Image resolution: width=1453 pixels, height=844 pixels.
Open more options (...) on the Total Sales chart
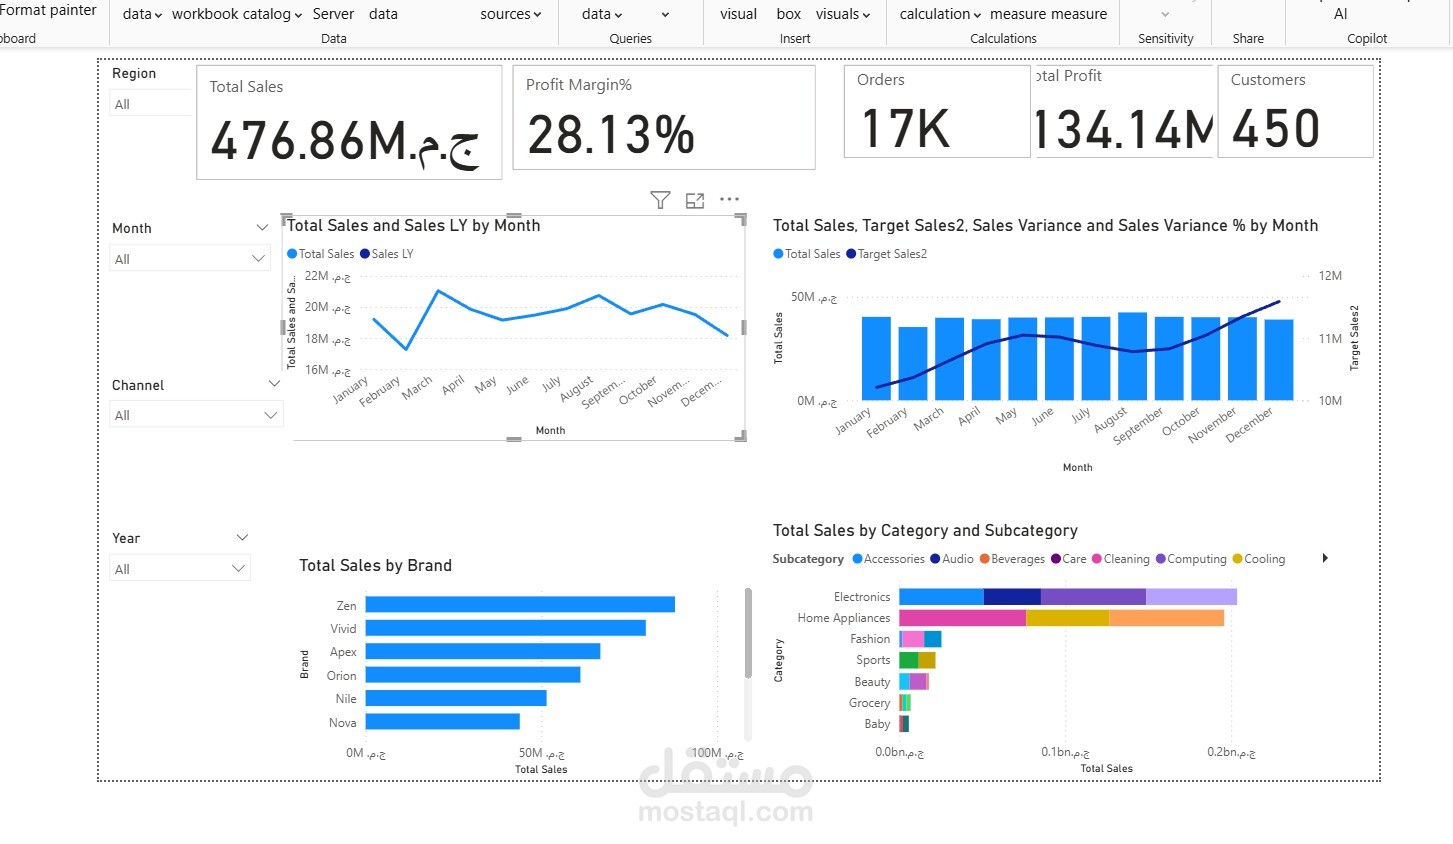tap(729, 199)
